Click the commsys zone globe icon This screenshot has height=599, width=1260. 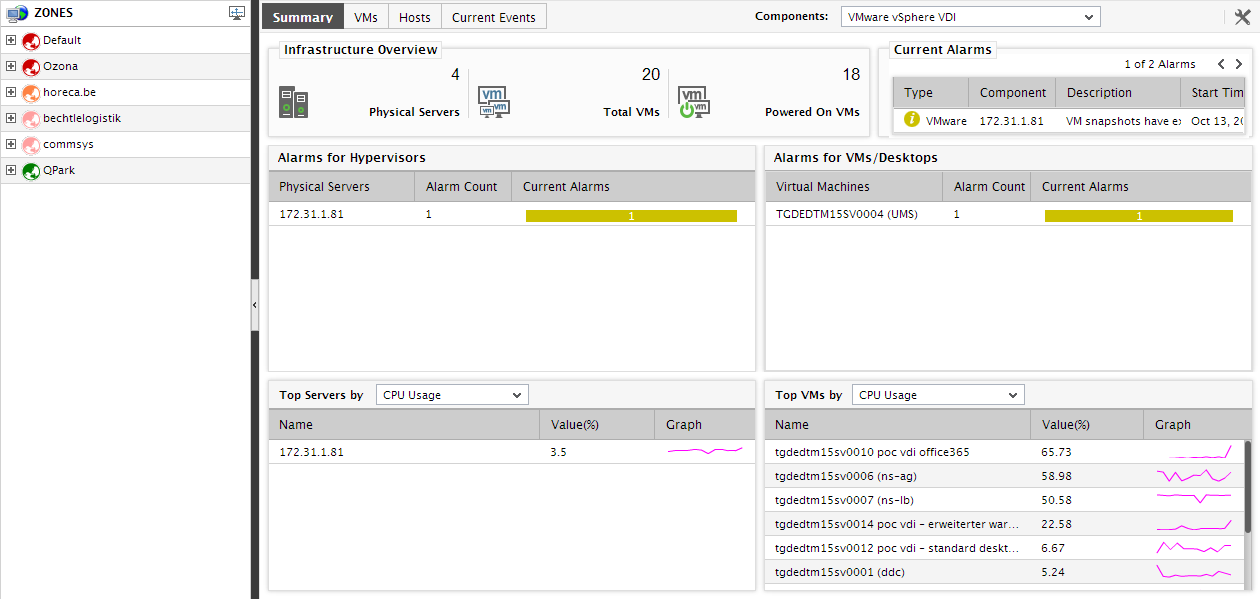pyautogui.click(x=30, y=145)
